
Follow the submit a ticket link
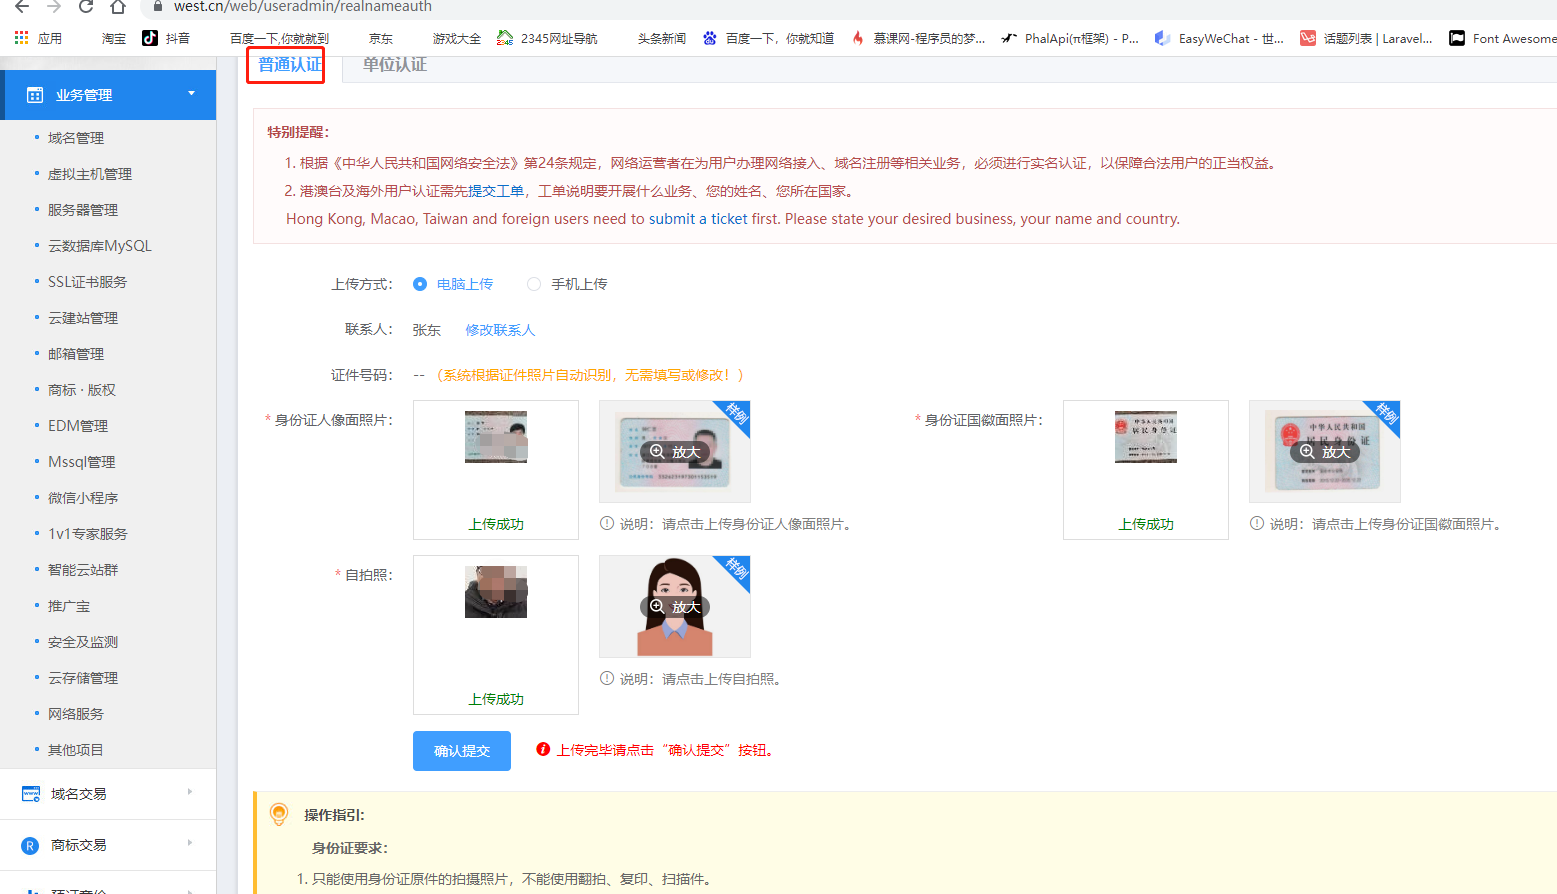[698, 219]
